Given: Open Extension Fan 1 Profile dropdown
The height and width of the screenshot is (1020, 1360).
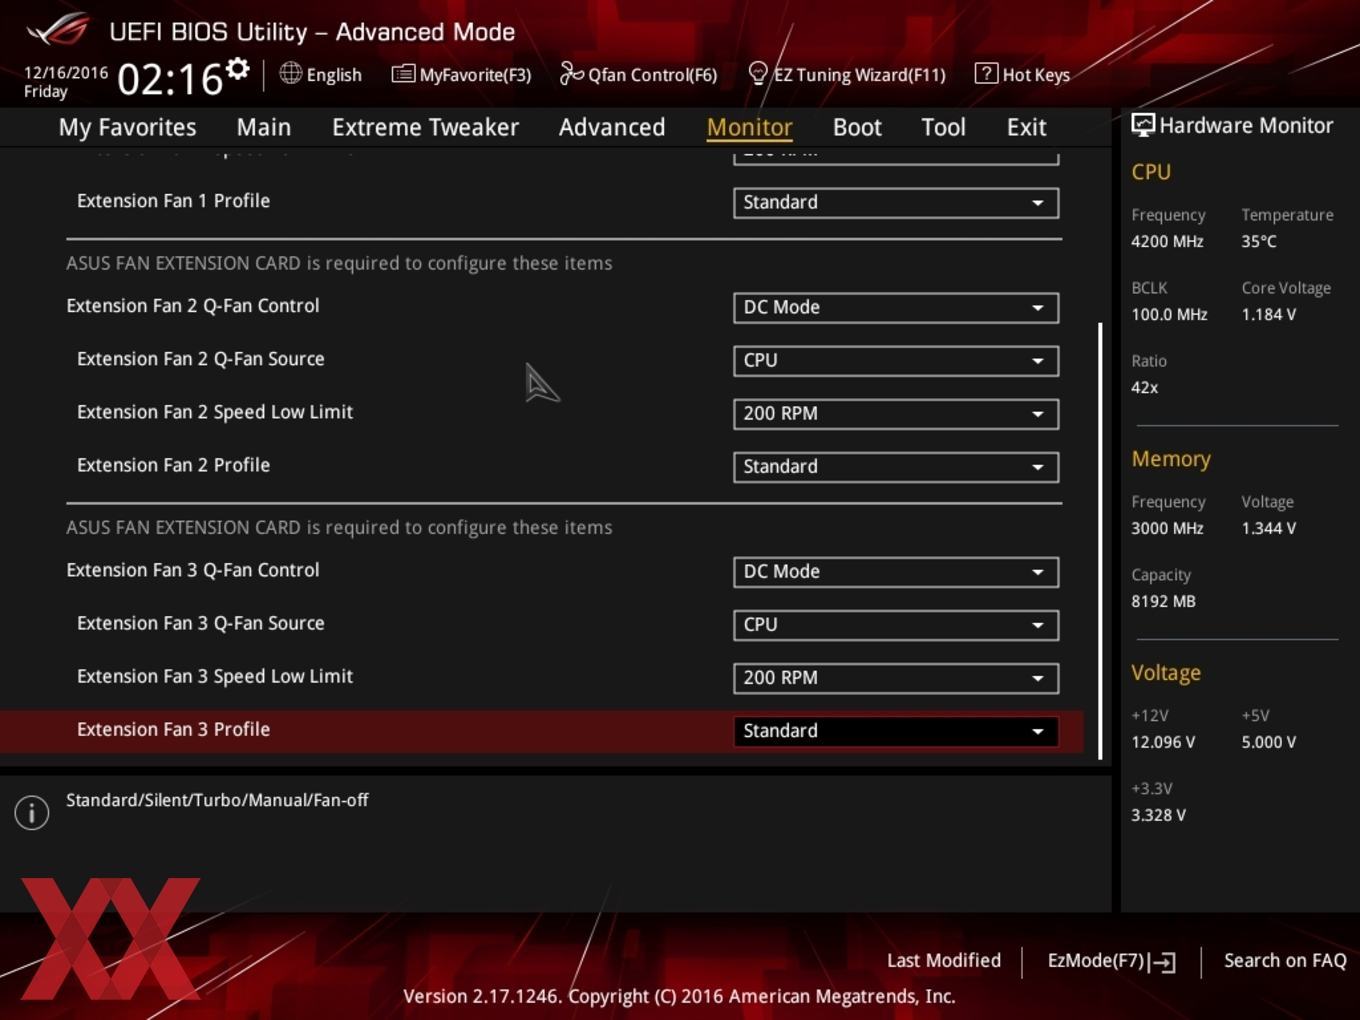Looking at the screenshot, I should coord(896,202).
